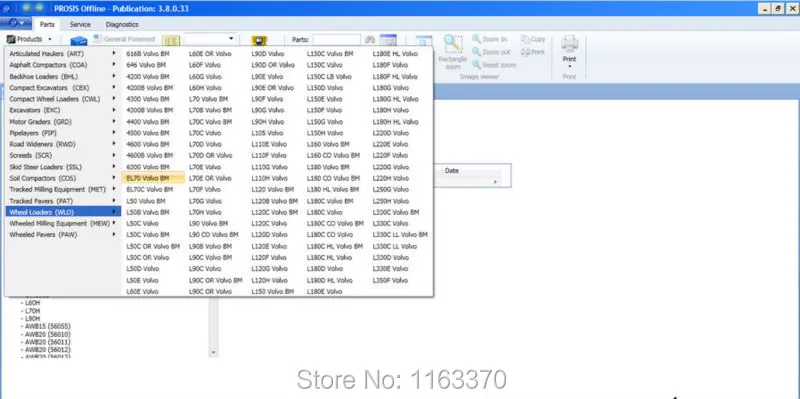The height and width of the screenshot is (399, 800).
Task: Expand Tracked Milling Equipment (MET) submenu
Action: (x=62, y=189)
